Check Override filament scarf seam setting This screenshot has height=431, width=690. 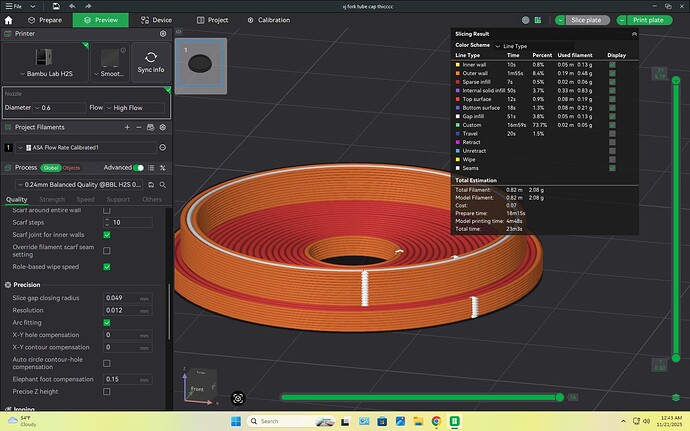[106, 250]
